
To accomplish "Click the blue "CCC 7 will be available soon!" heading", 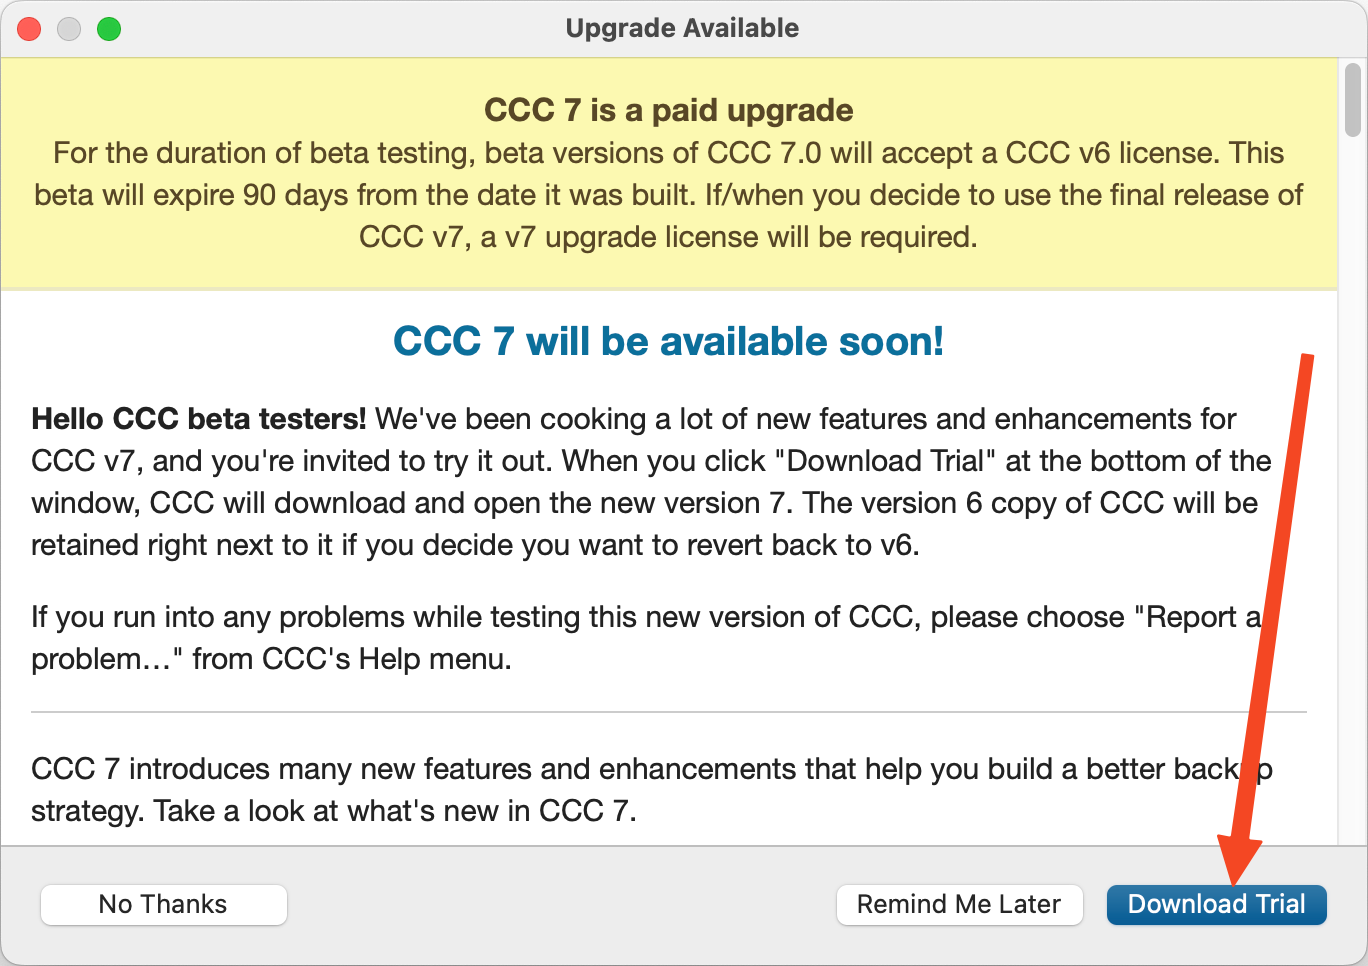I will point(668,341).
